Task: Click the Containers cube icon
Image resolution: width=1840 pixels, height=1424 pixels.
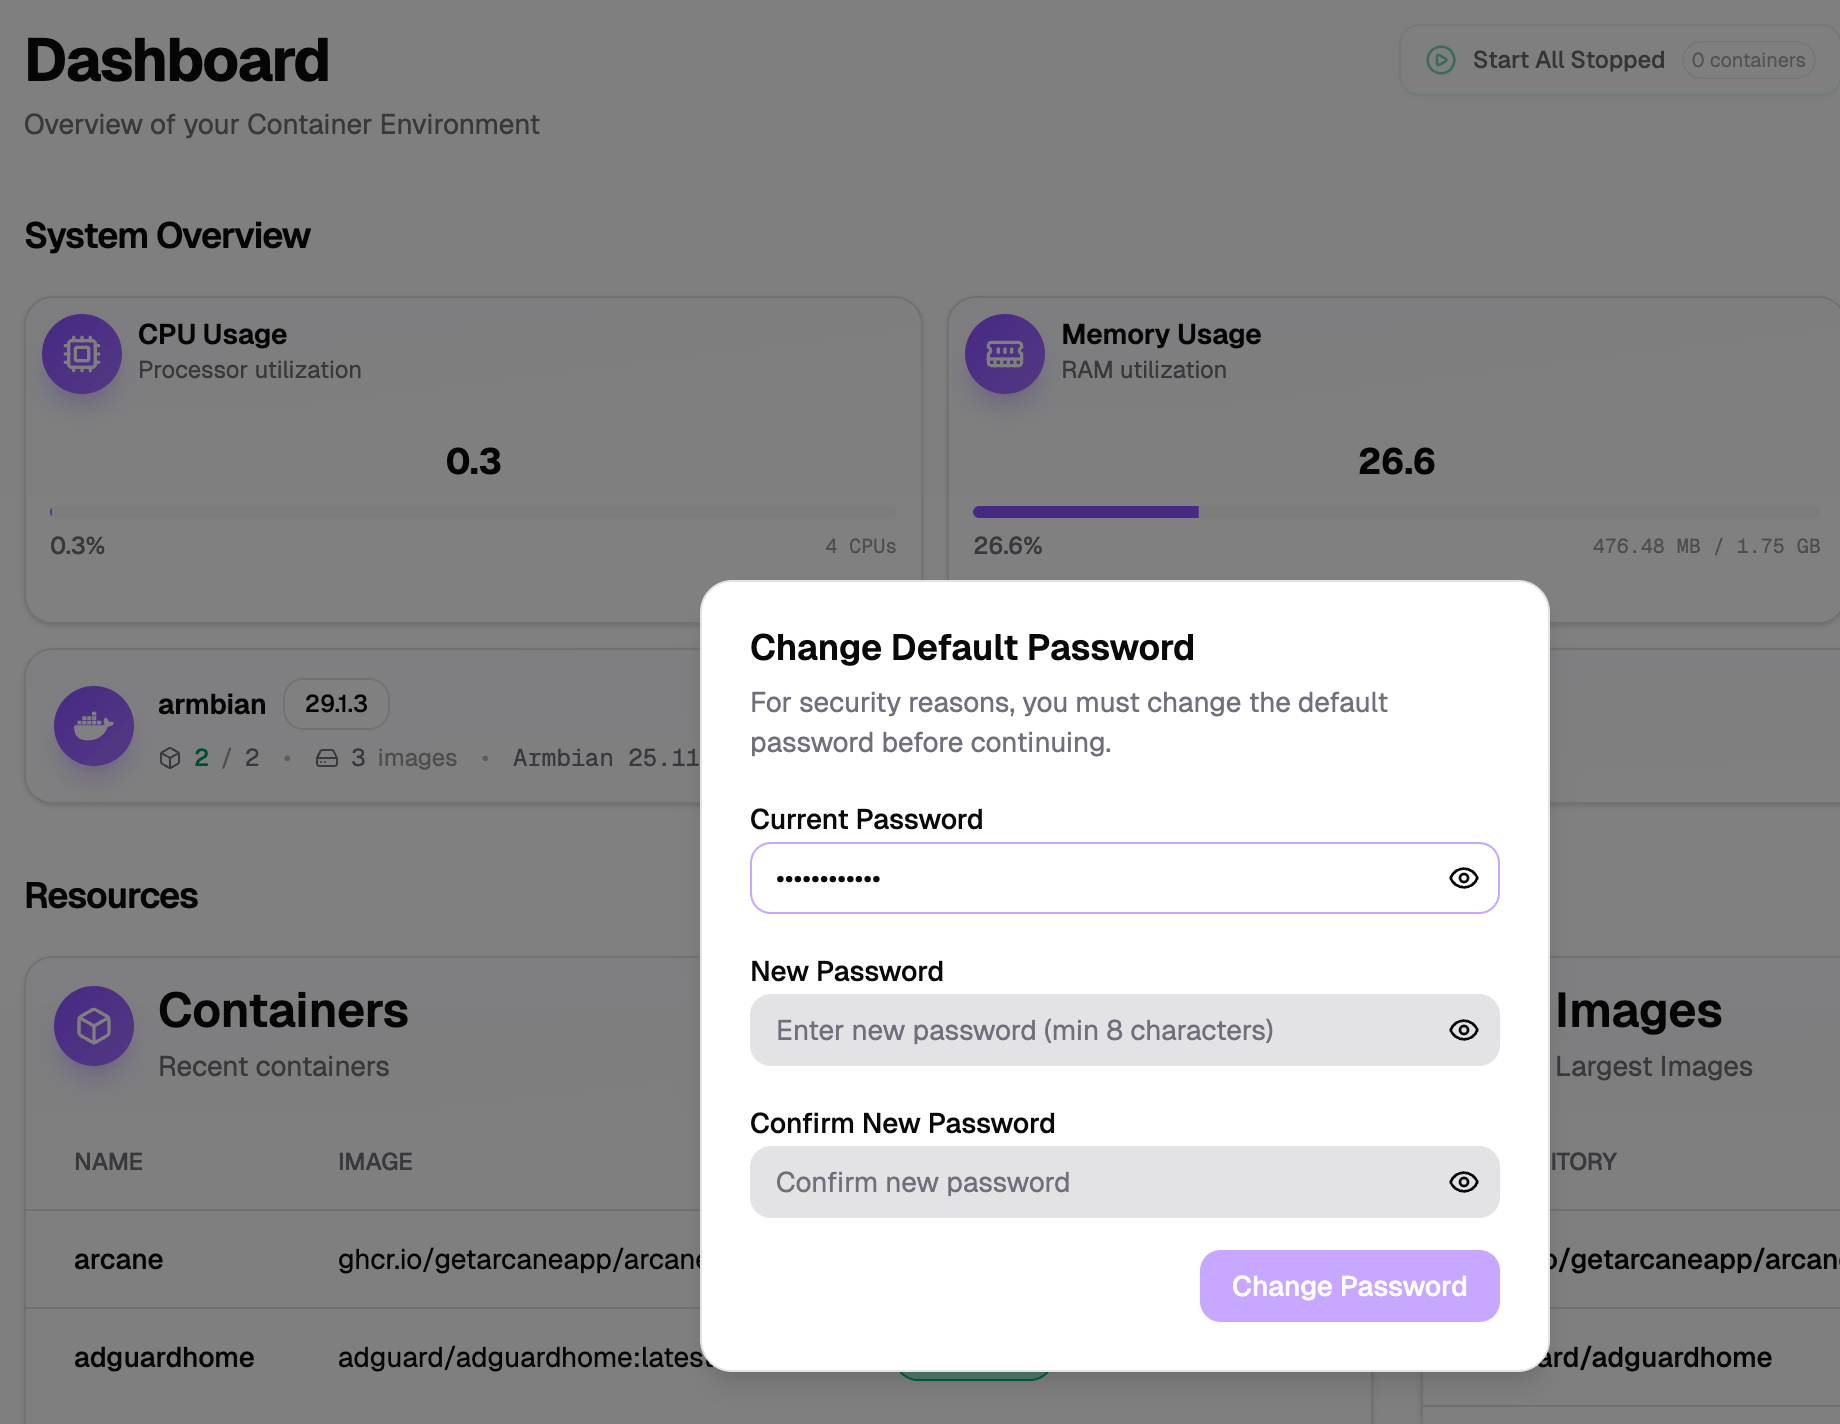Action: click(x=94, y=1026)
